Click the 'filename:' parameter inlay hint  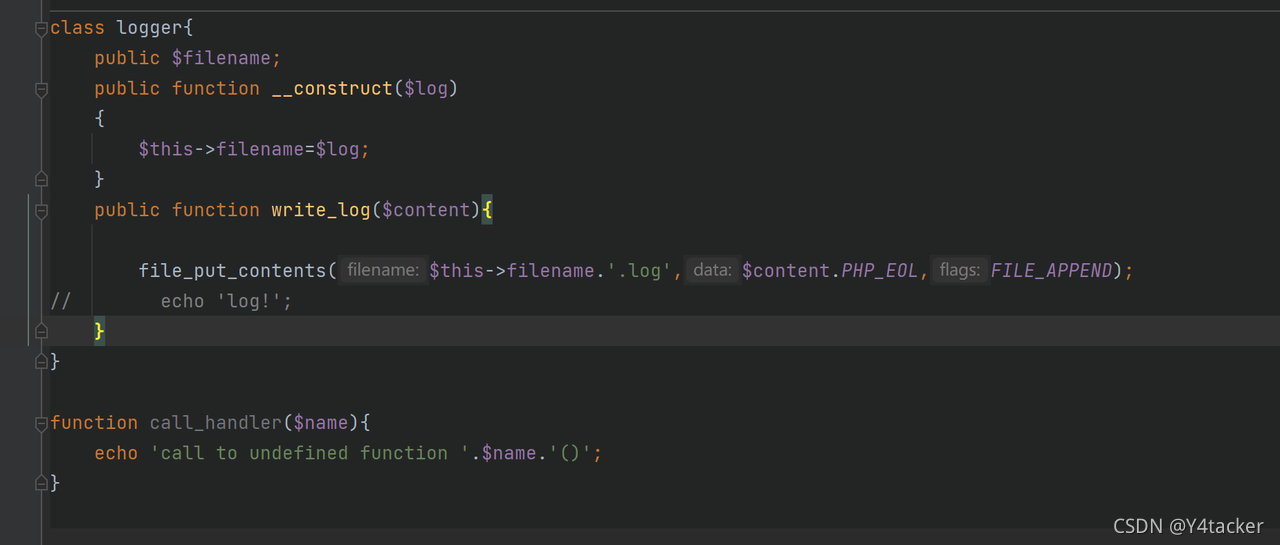tap(381, 271)
